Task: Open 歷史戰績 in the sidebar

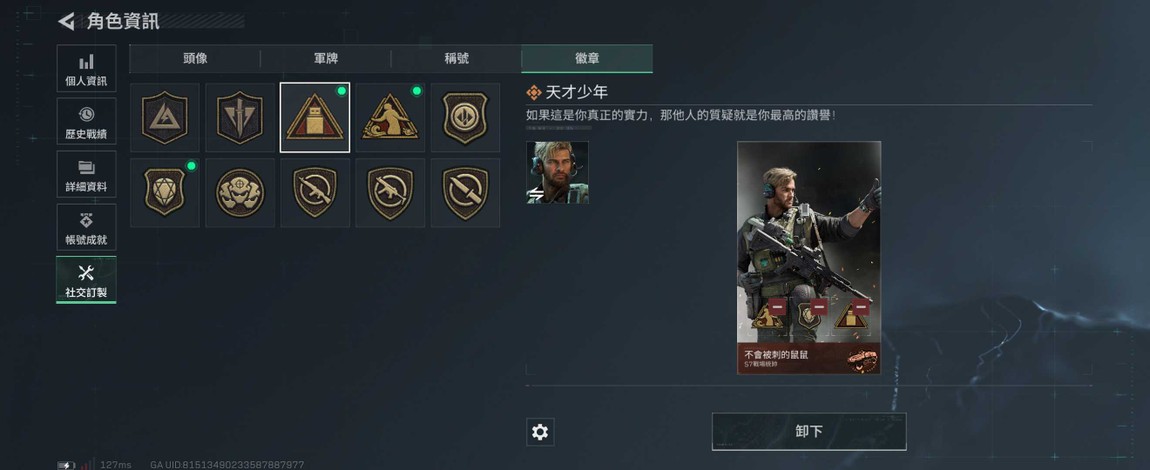Action: (86, 121)
